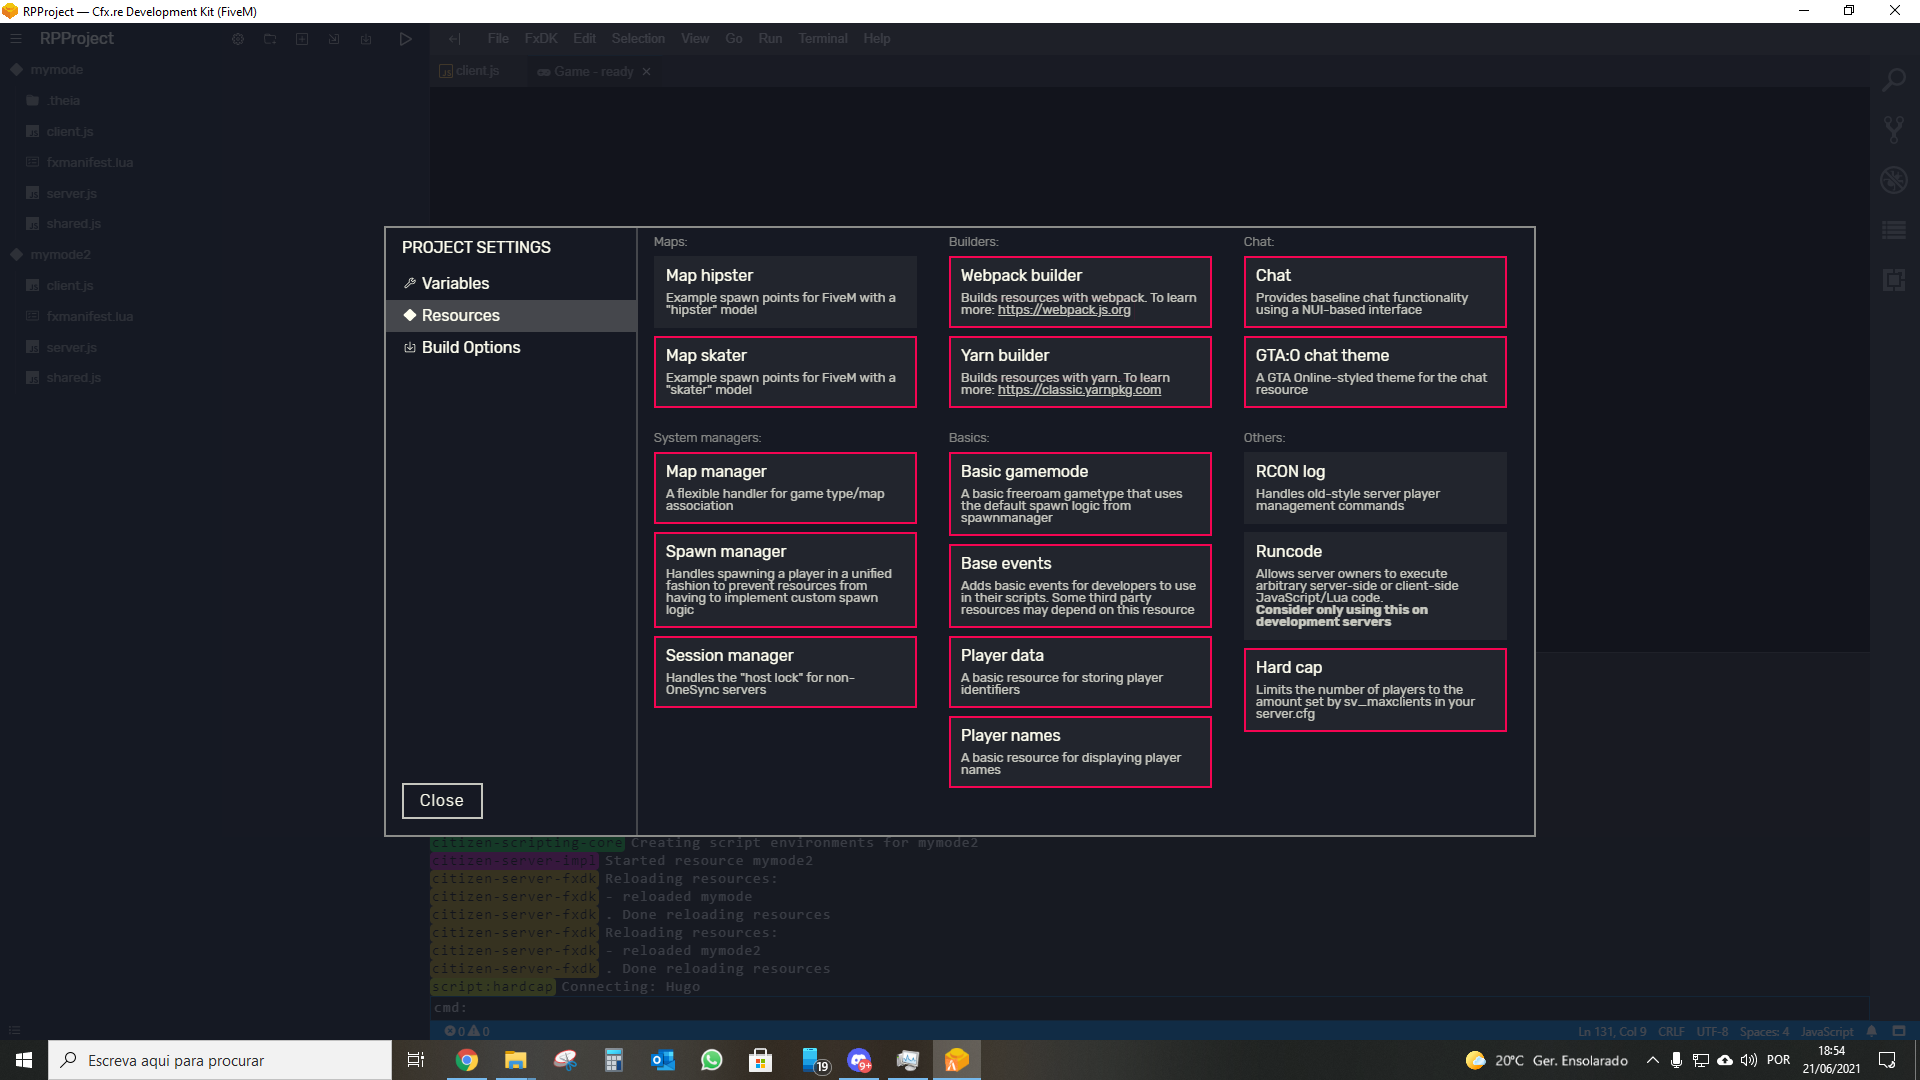Switch to the client.js editor tab
This screenshot has height=1080, width=1920.
(x=478, y=71)
